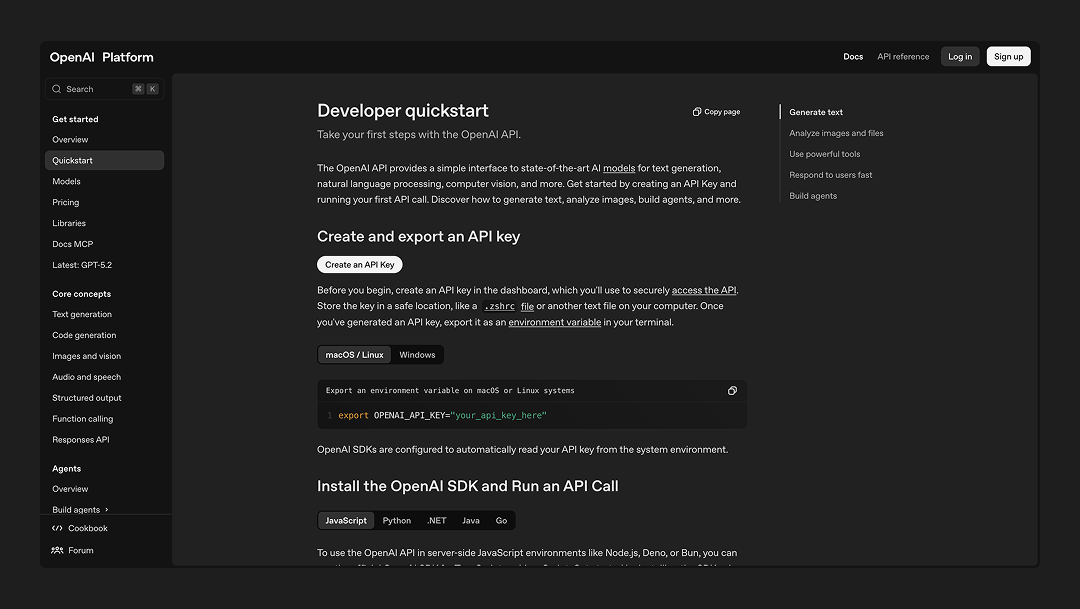Screen dimensions: 1080x609
Task: Open the models link in intro
Action: 619,168
